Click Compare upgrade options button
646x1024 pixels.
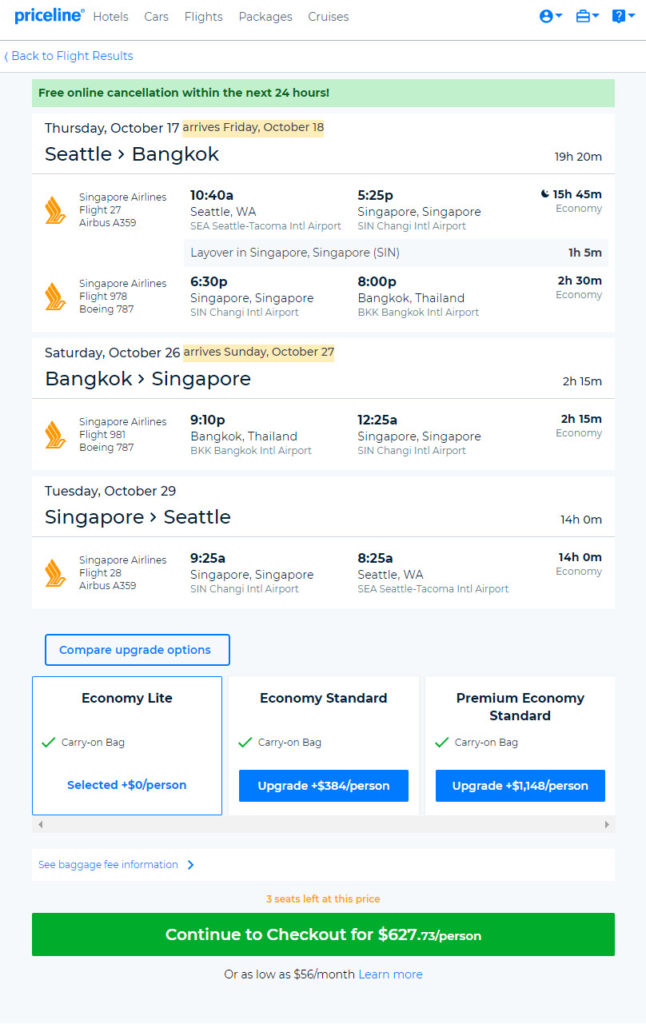[137, 650]
